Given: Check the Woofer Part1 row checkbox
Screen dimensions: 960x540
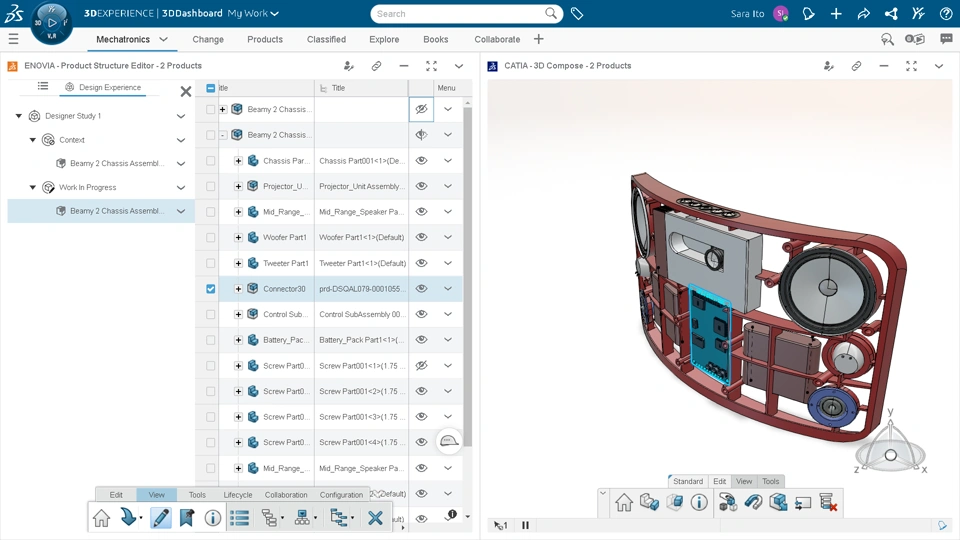Looking at the screenshot, I should pos(211,237).
